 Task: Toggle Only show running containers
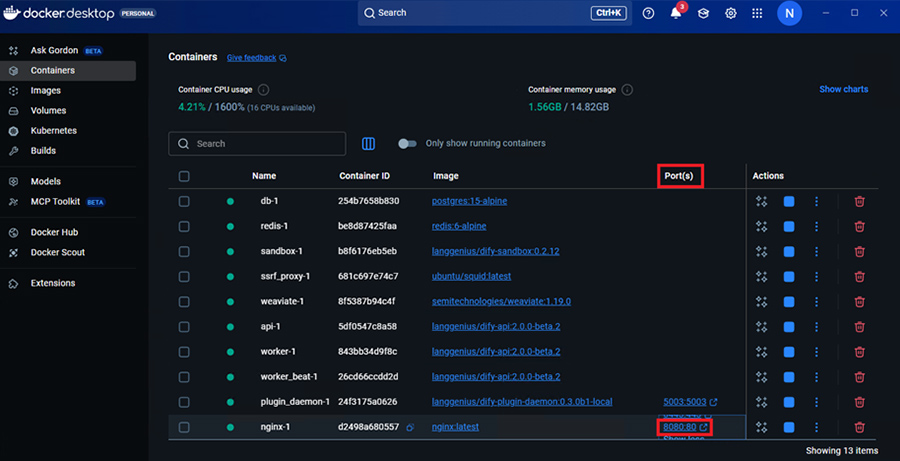407,144
